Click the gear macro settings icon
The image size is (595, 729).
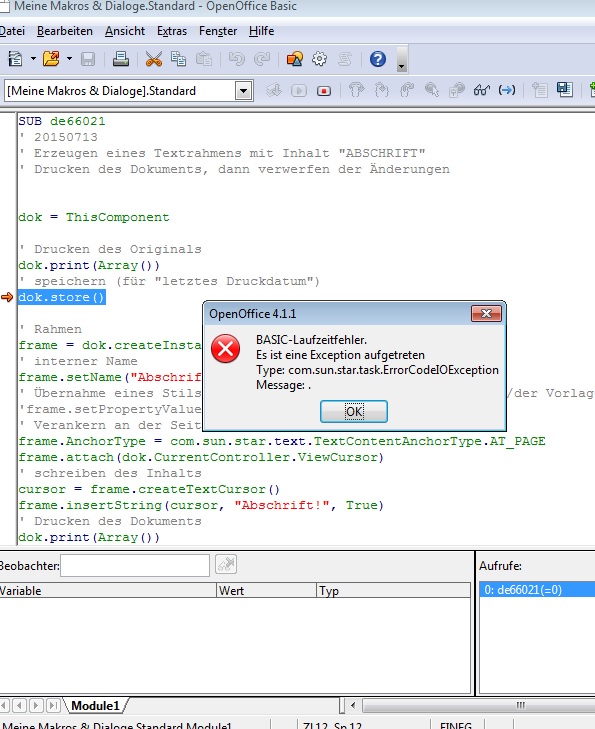(319, 59)
